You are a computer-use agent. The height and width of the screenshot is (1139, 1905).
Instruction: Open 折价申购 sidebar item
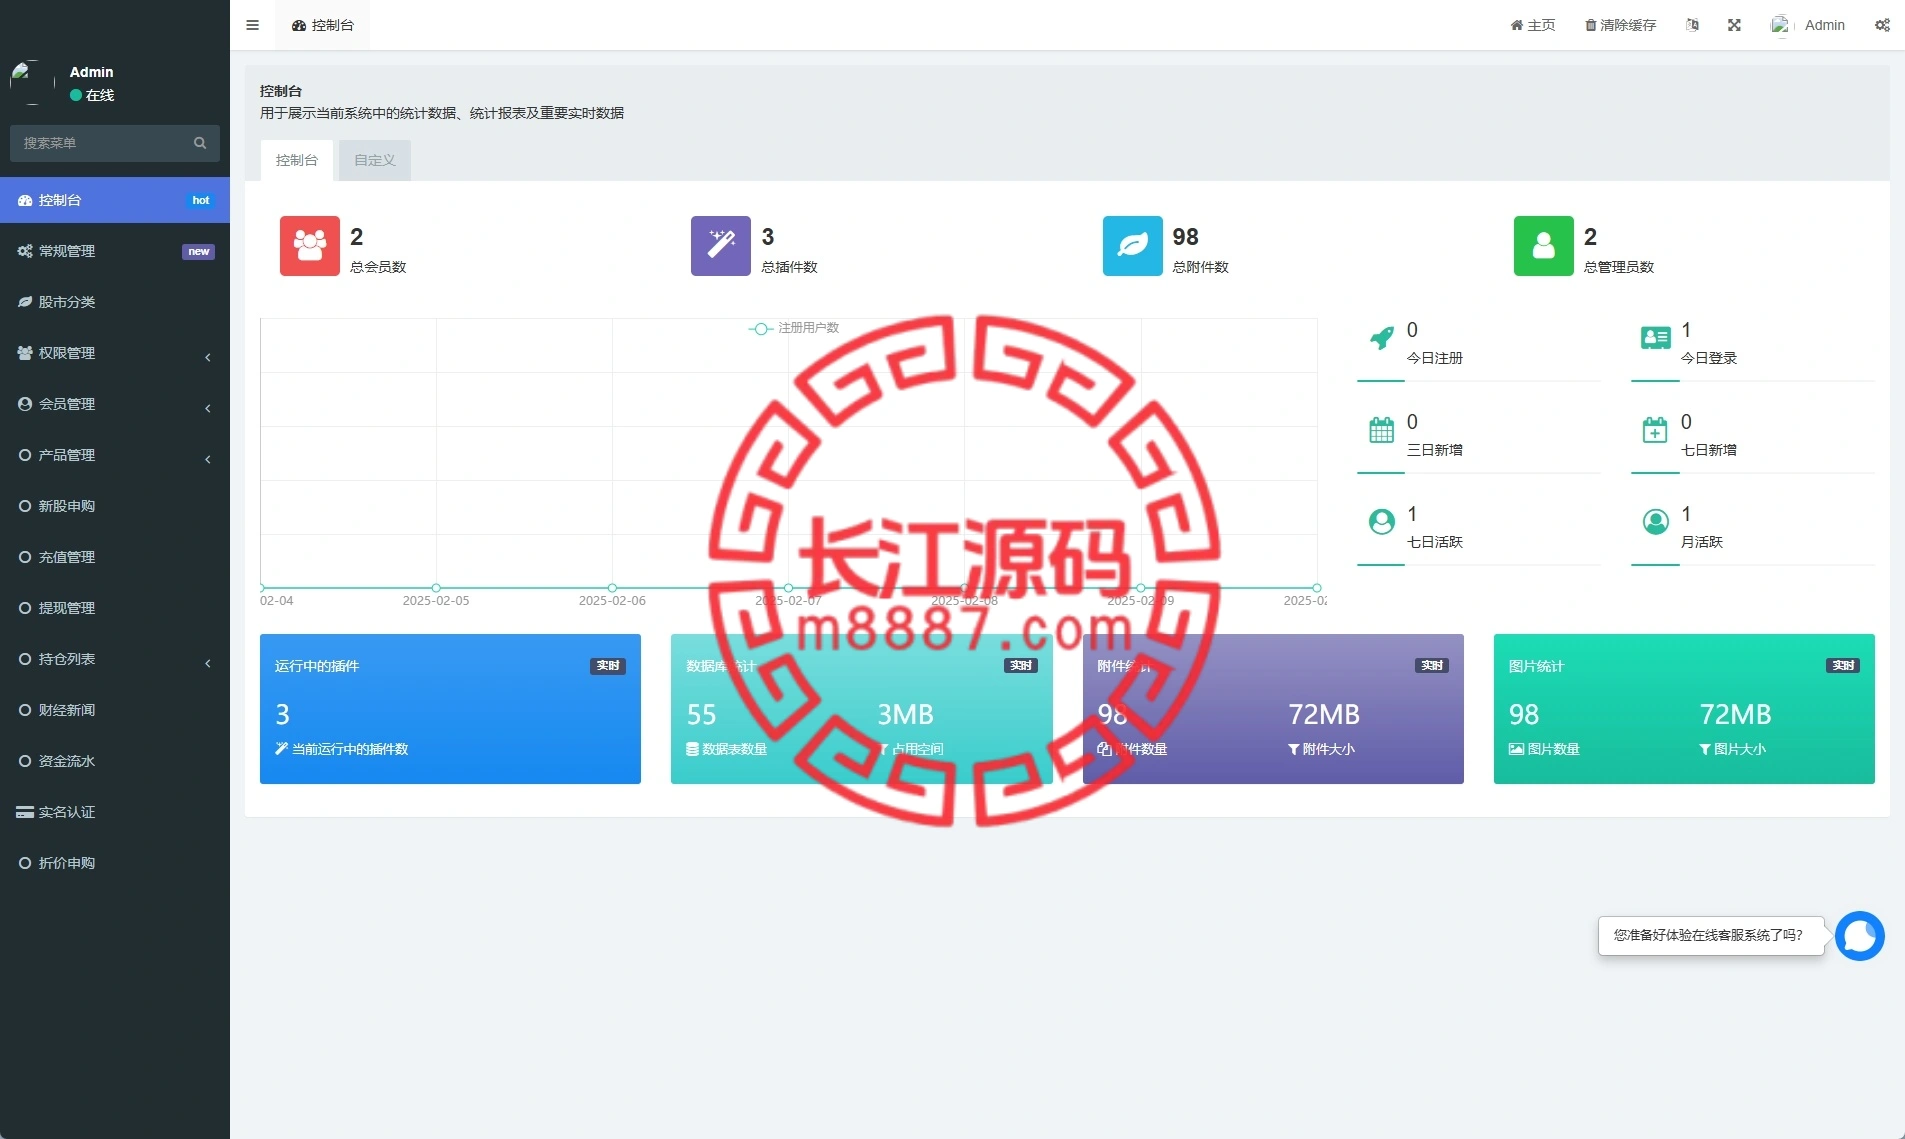(x=115, y=863)
